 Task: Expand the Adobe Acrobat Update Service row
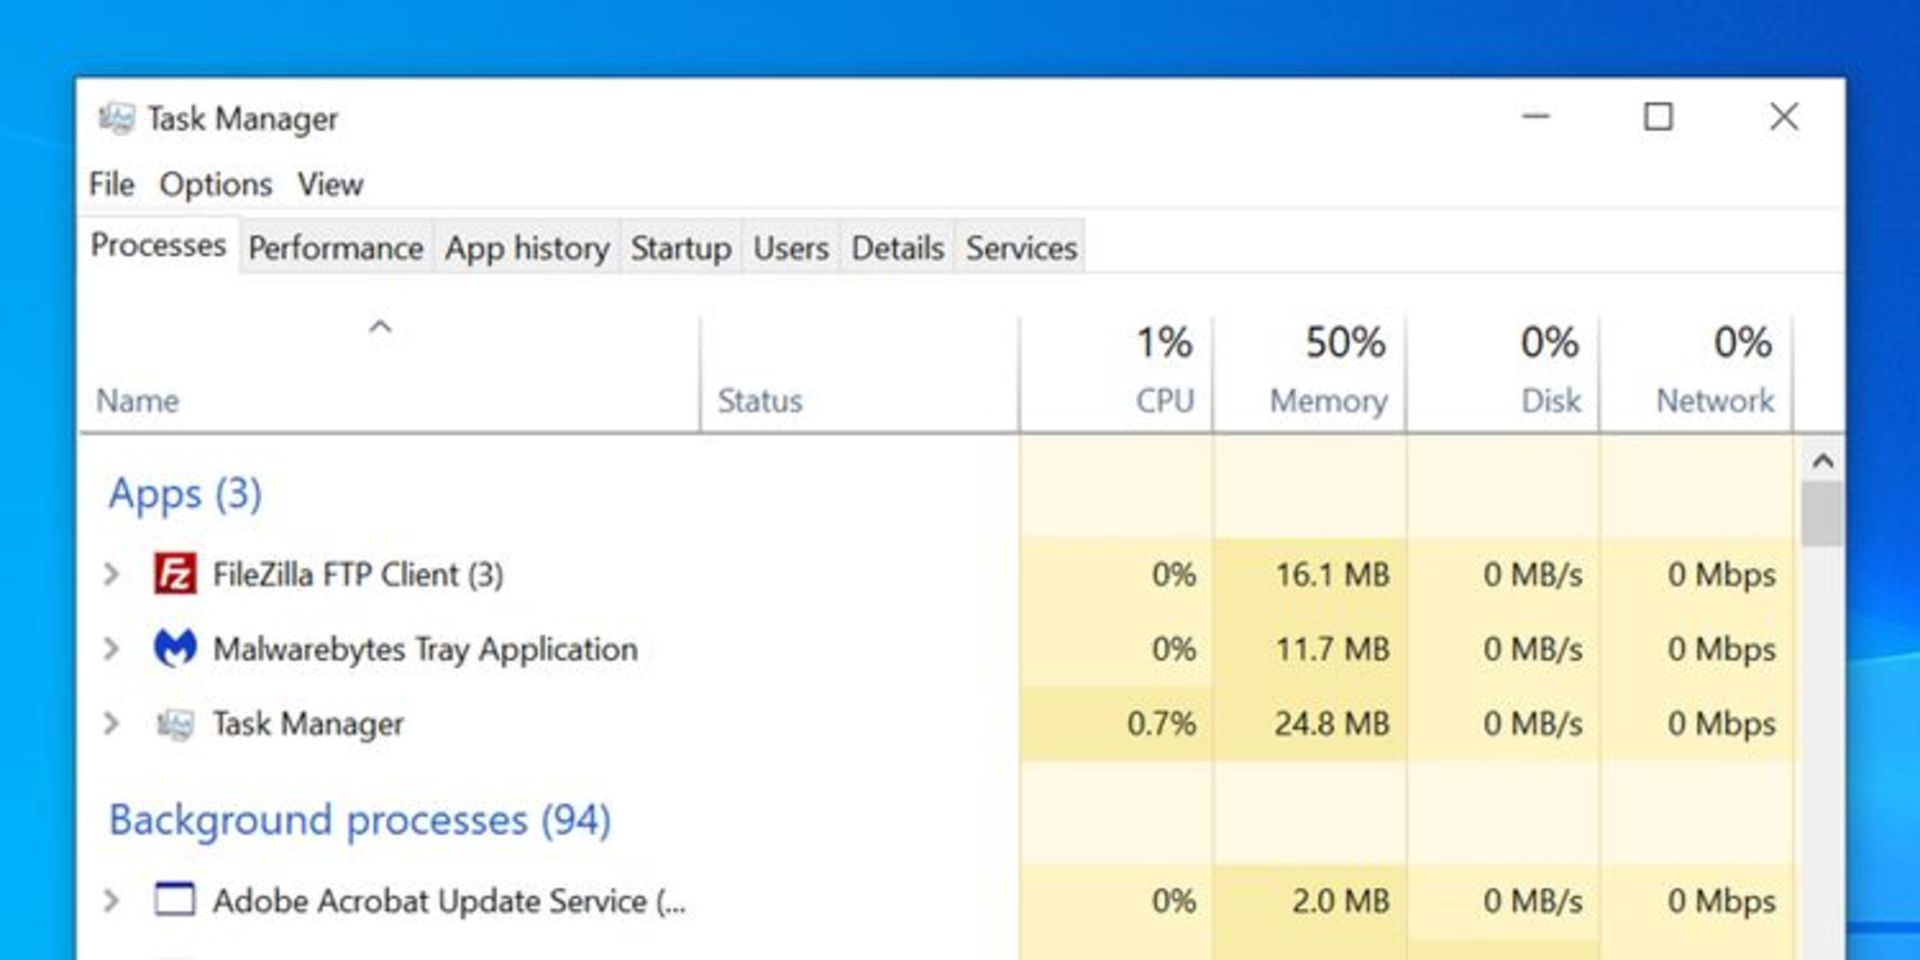pyautogui.click(x=111, y=900)
